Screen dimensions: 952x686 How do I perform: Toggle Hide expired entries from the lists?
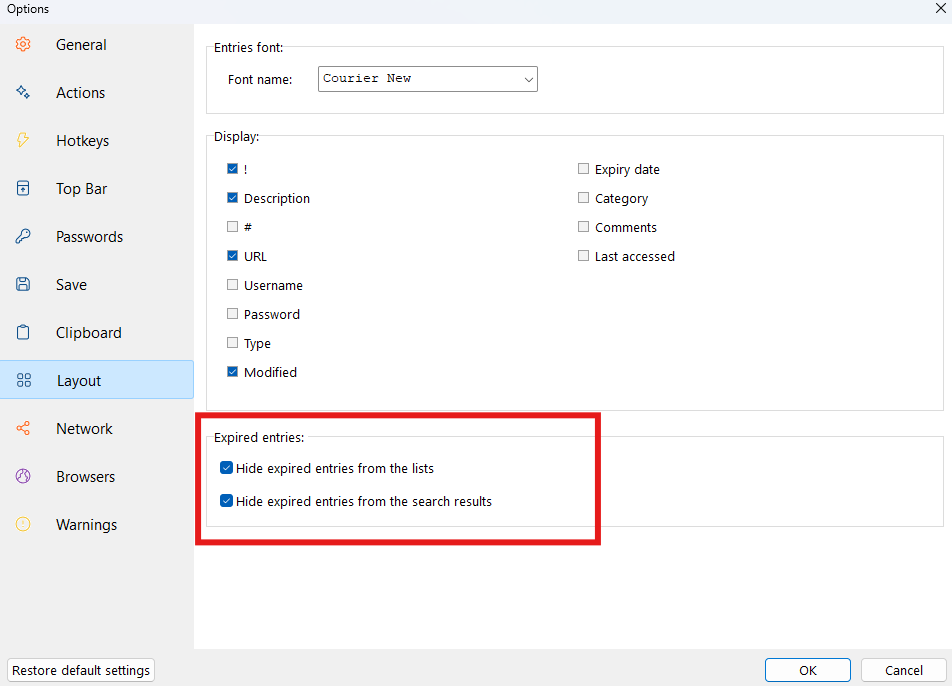click(226, 468)
